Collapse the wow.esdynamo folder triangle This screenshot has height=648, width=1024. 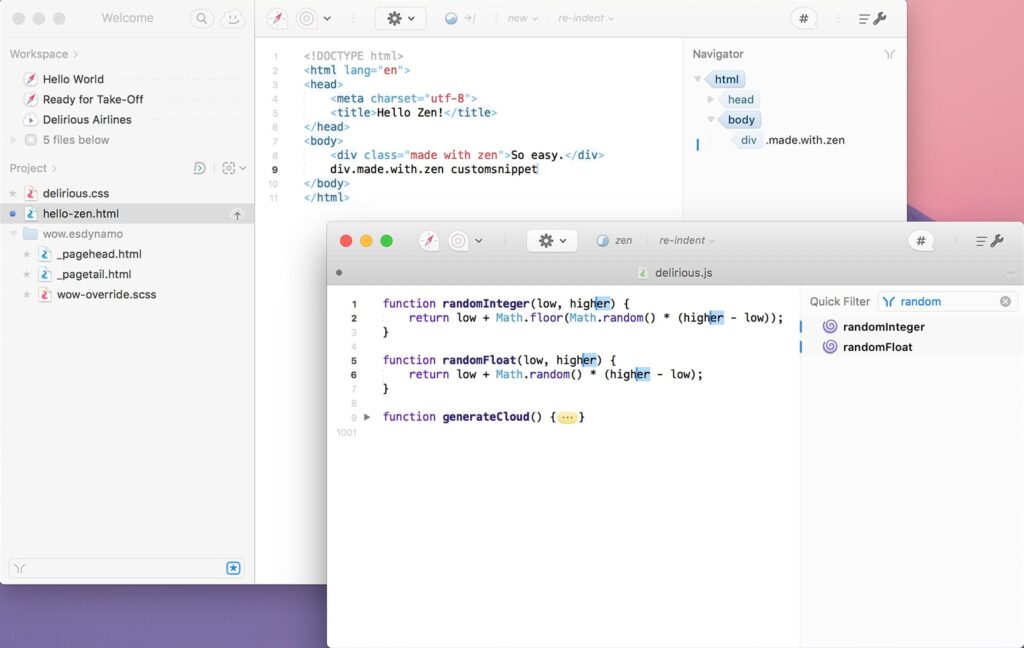click(13, 234)
